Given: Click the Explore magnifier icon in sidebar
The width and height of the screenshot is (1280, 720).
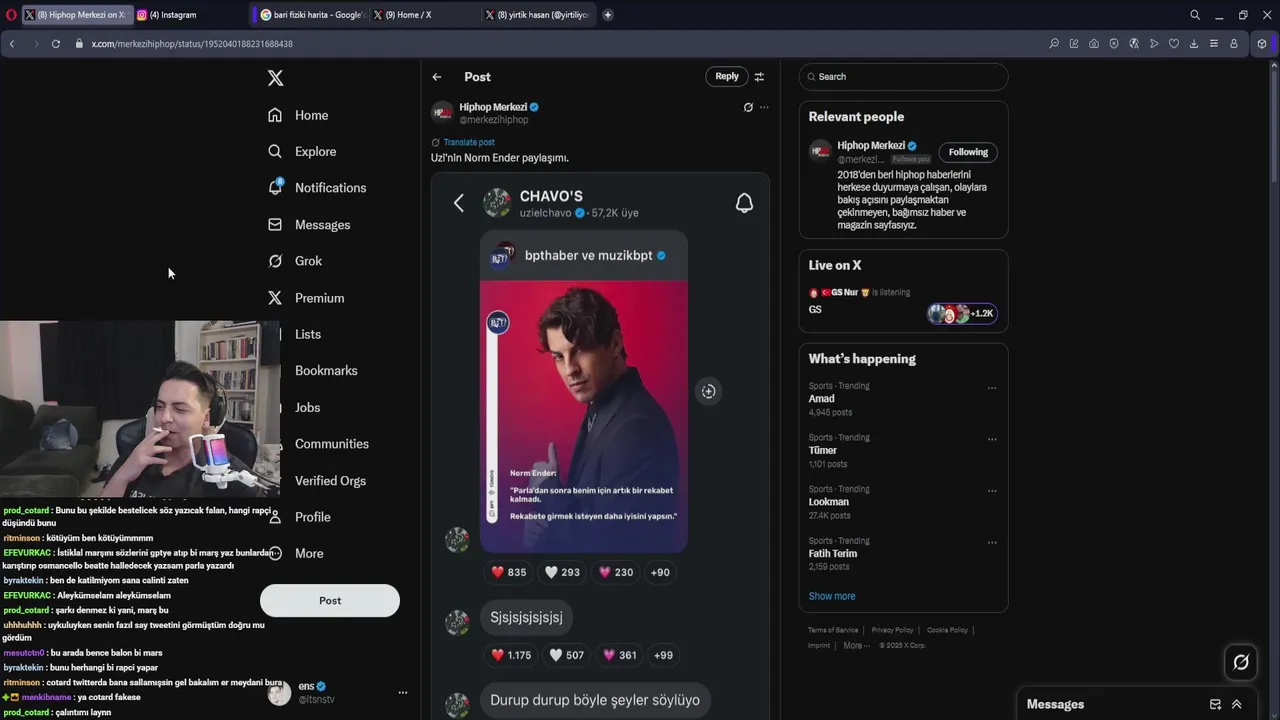Looking at the screenshot, I should pos(275,151).
